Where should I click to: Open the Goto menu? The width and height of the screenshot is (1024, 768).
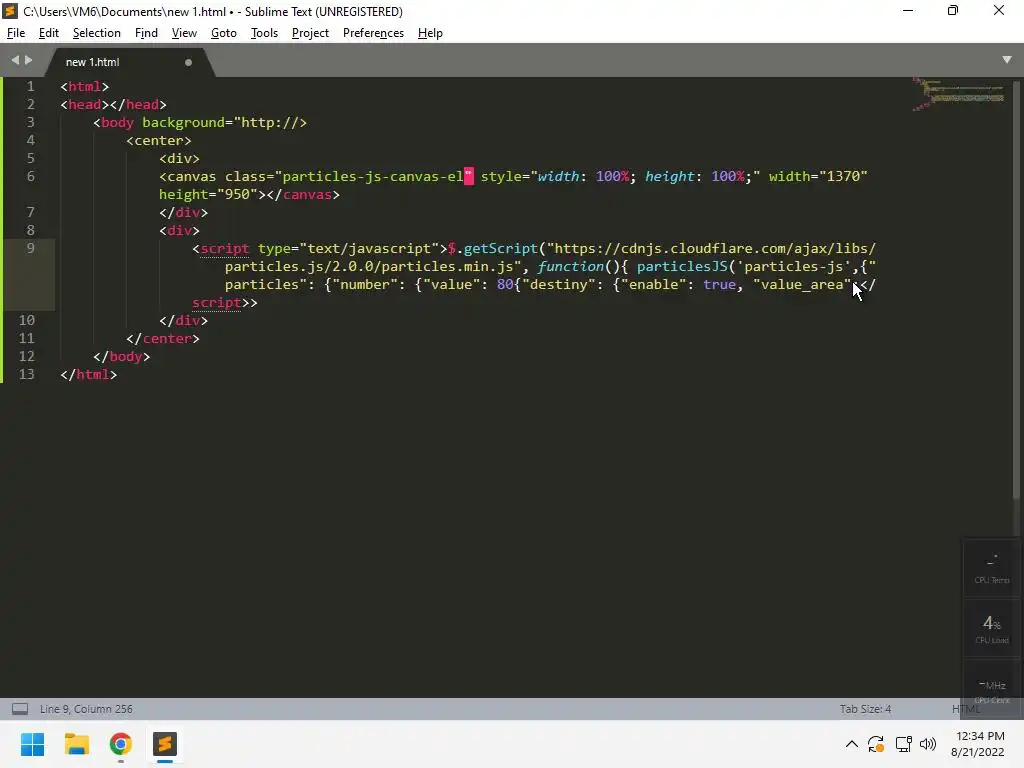223,33
